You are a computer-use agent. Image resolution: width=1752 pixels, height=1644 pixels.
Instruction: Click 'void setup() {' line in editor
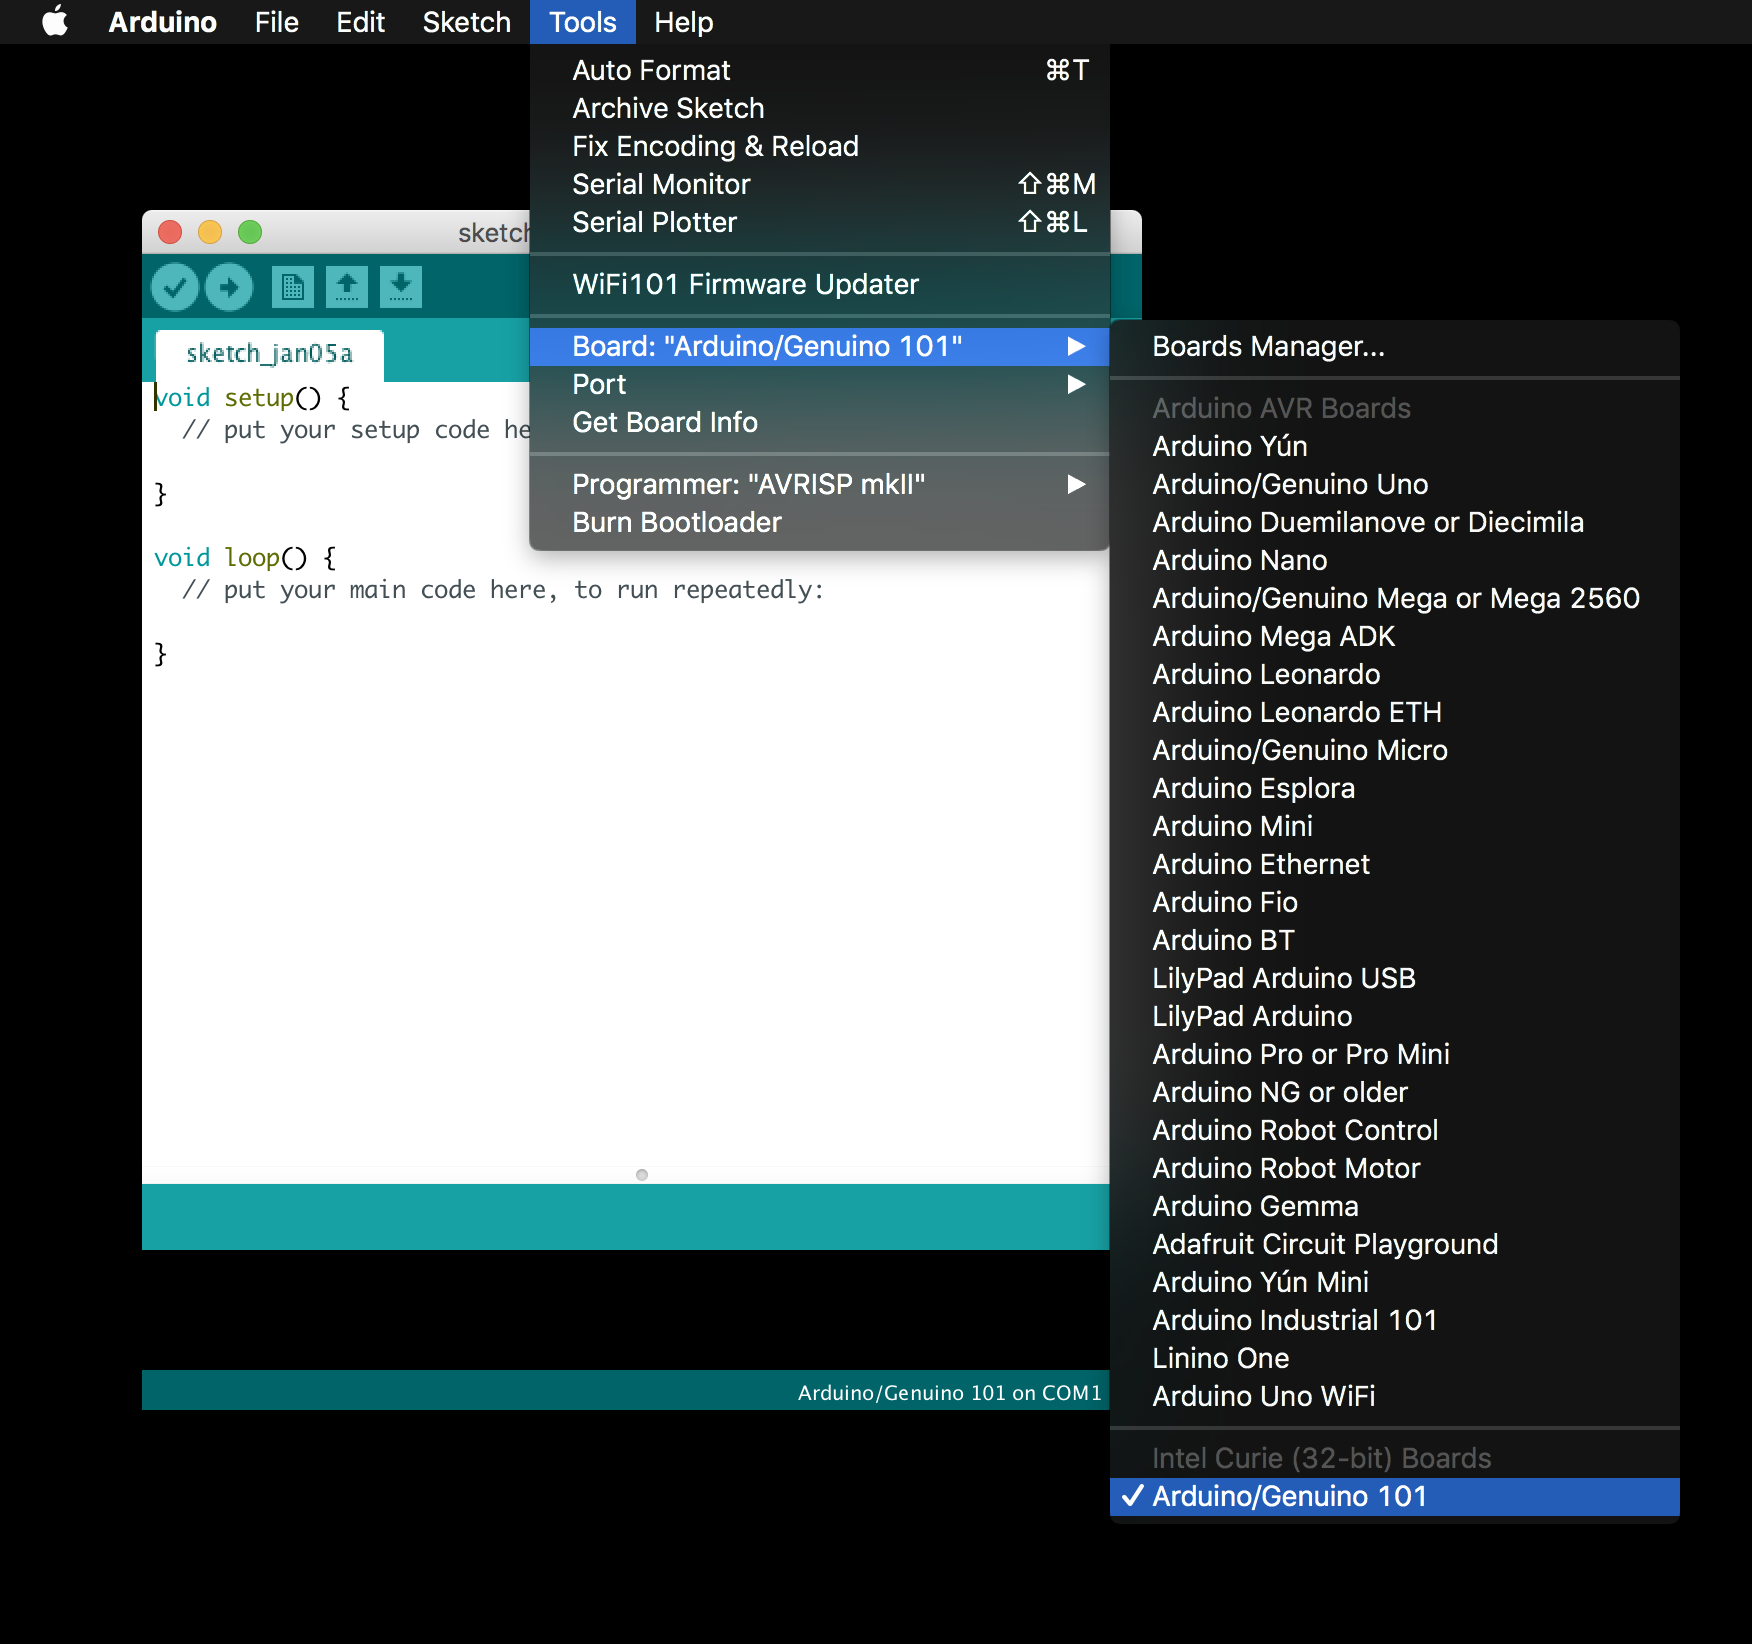[252, 398]
